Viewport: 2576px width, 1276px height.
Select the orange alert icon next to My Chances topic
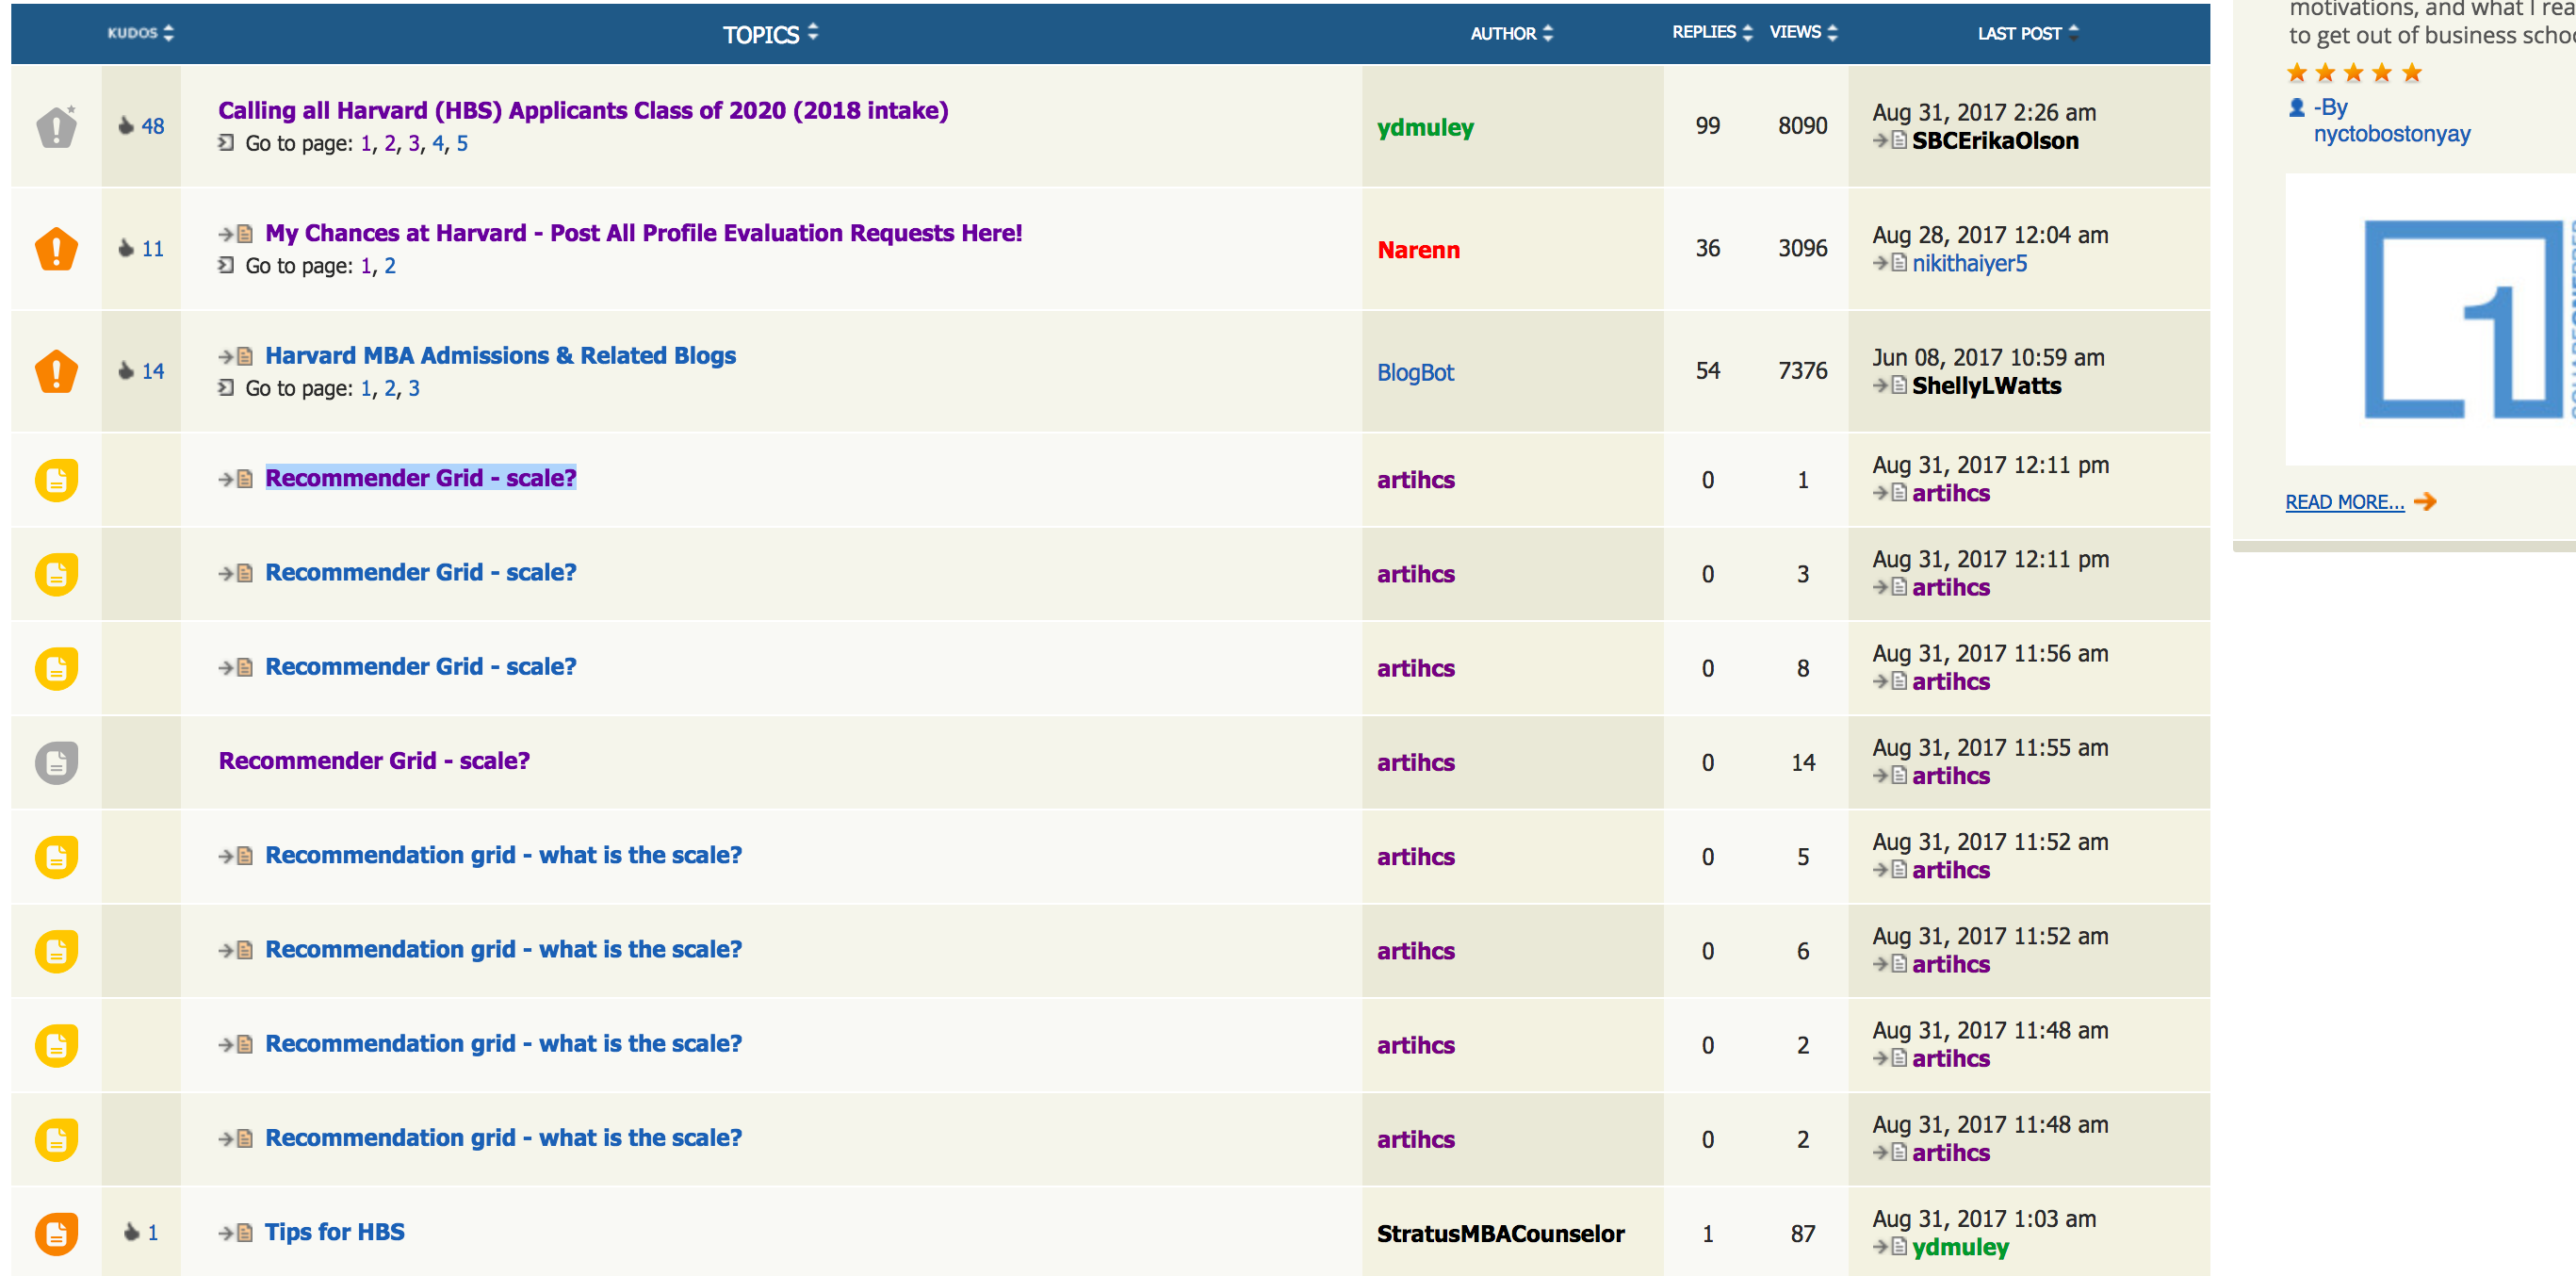(x=56, y=249)
